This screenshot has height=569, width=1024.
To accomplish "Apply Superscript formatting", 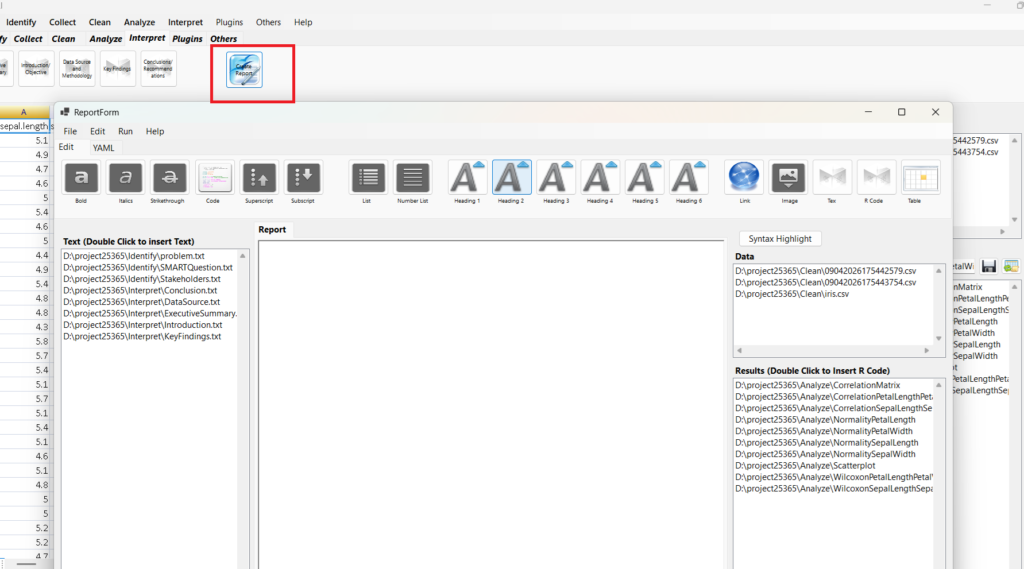I will click(259, 177).
